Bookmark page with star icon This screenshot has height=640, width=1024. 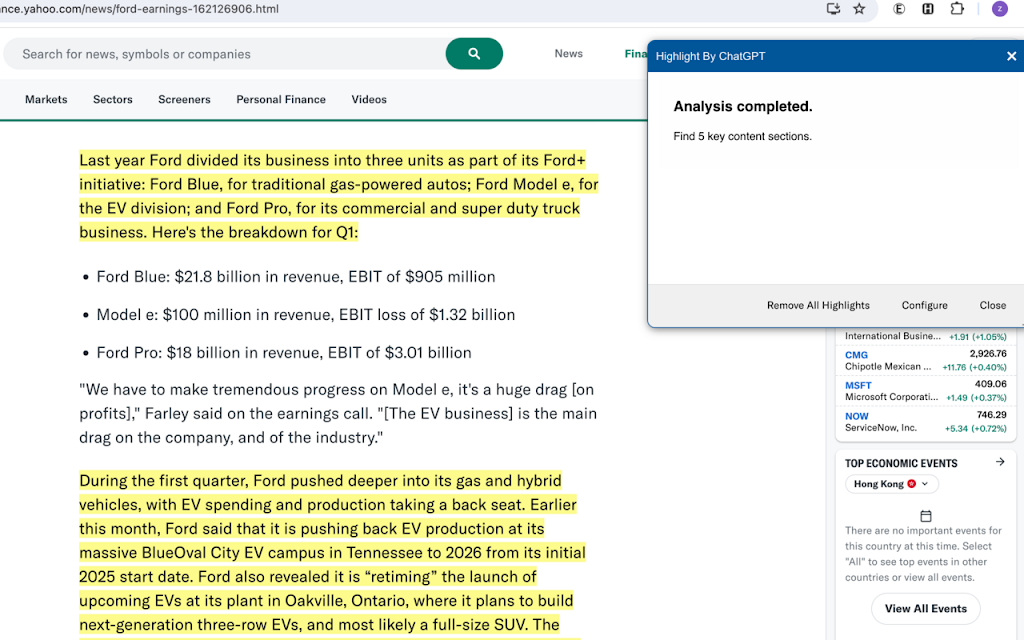[x=859, y=9]
